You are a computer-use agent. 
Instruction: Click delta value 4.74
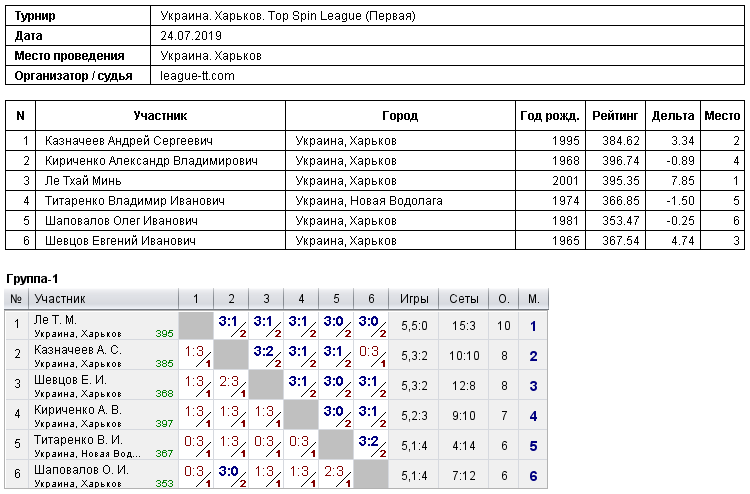pyautogui.click(x=683, y=241)
